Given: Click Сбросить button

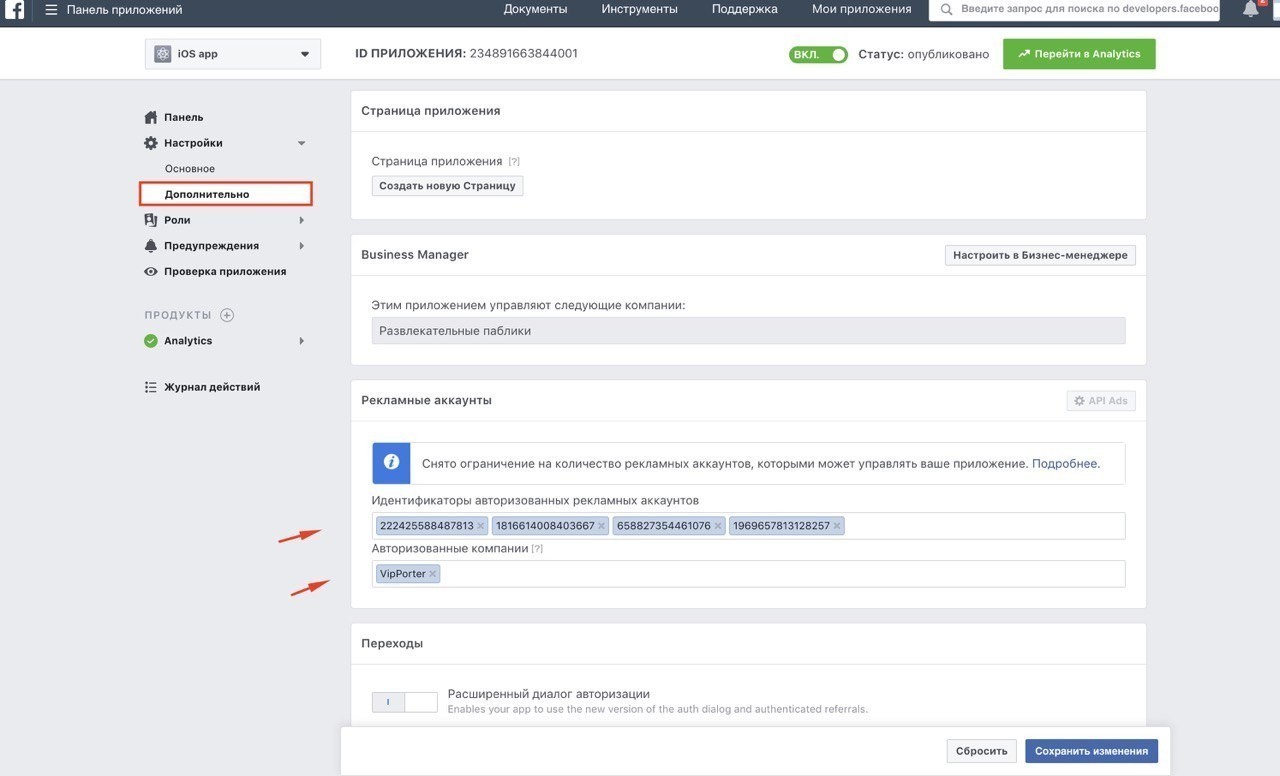Looking at the screenshot, I should tap(981, 751).
